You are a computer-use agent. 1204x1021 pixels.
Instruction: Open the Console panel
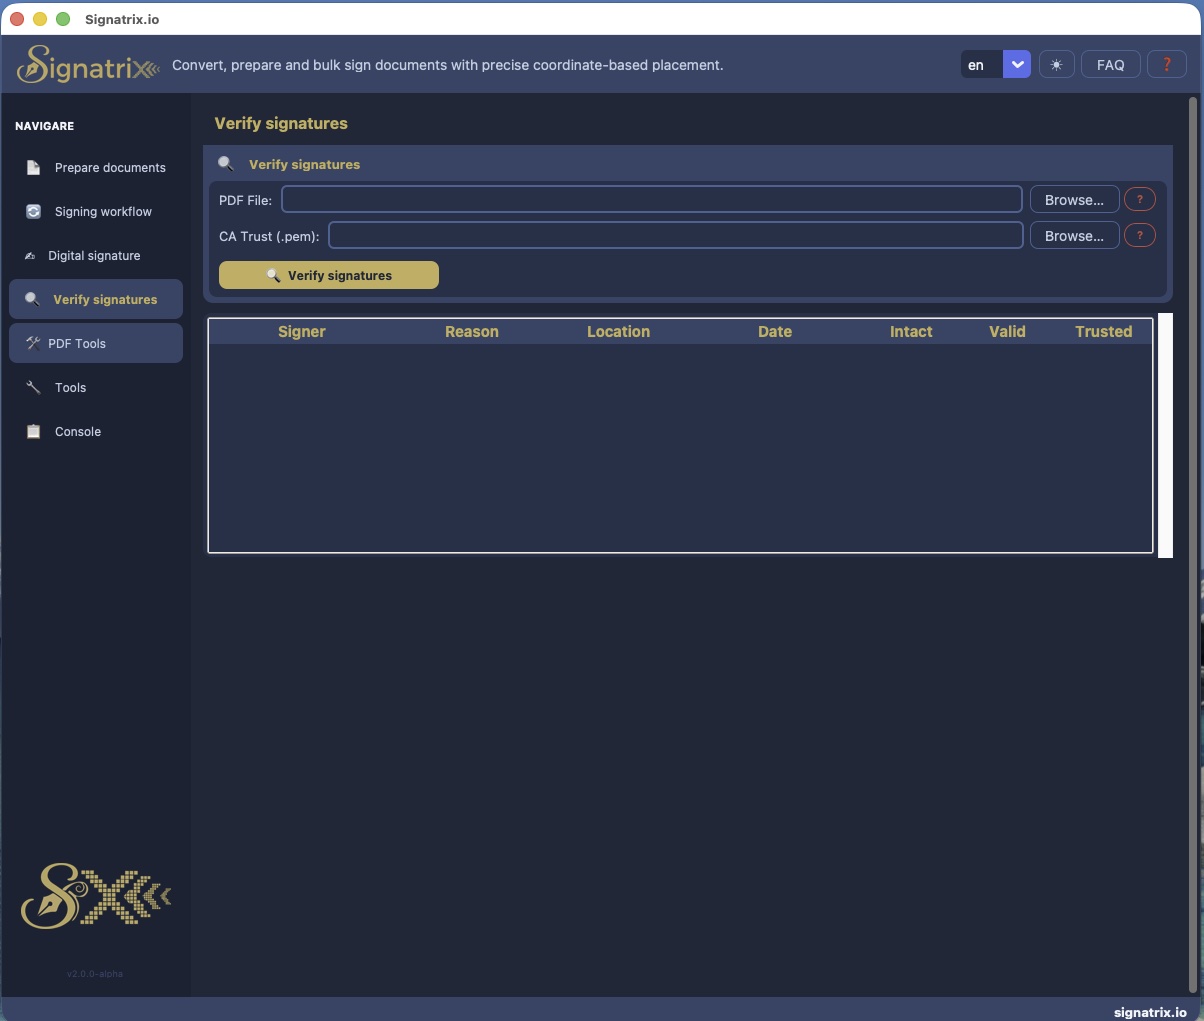pos(77,431)
